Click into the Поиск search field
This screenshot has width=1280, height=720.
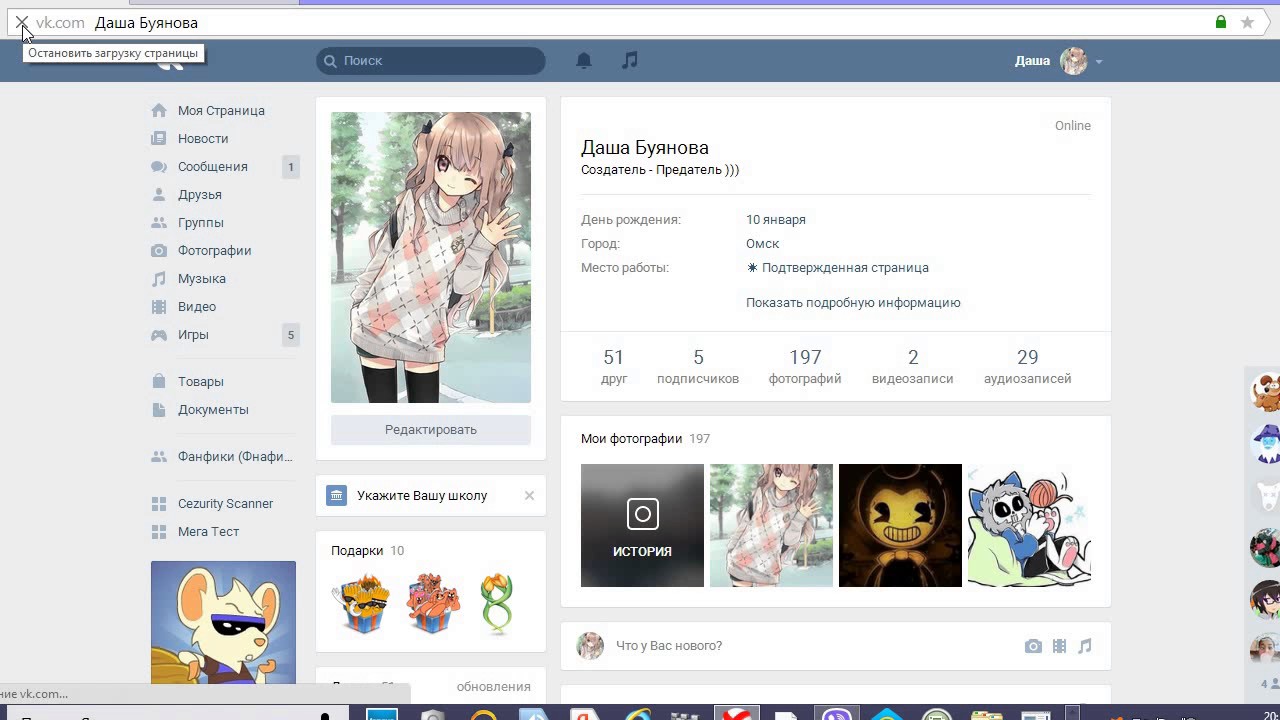[431, 60]
